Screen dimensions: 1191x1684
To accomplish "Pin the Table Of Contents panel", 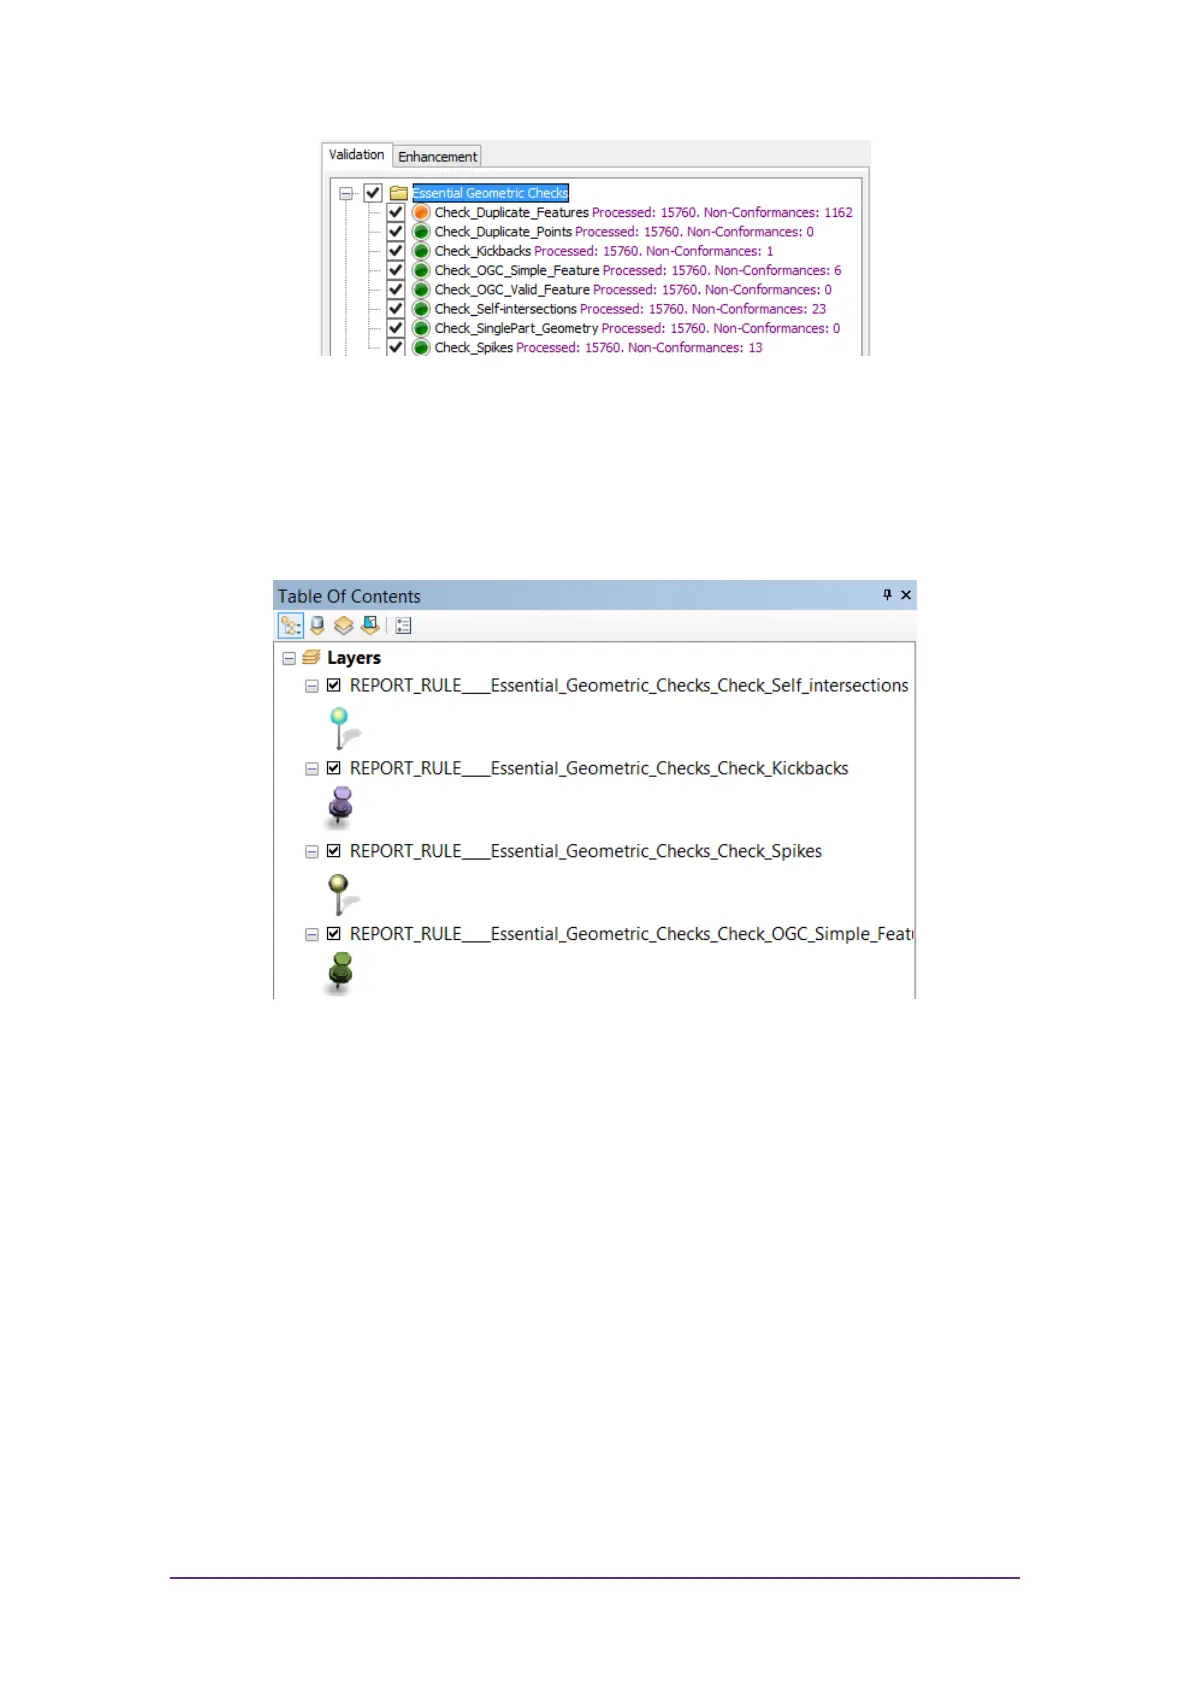I will tap(887, 595).
